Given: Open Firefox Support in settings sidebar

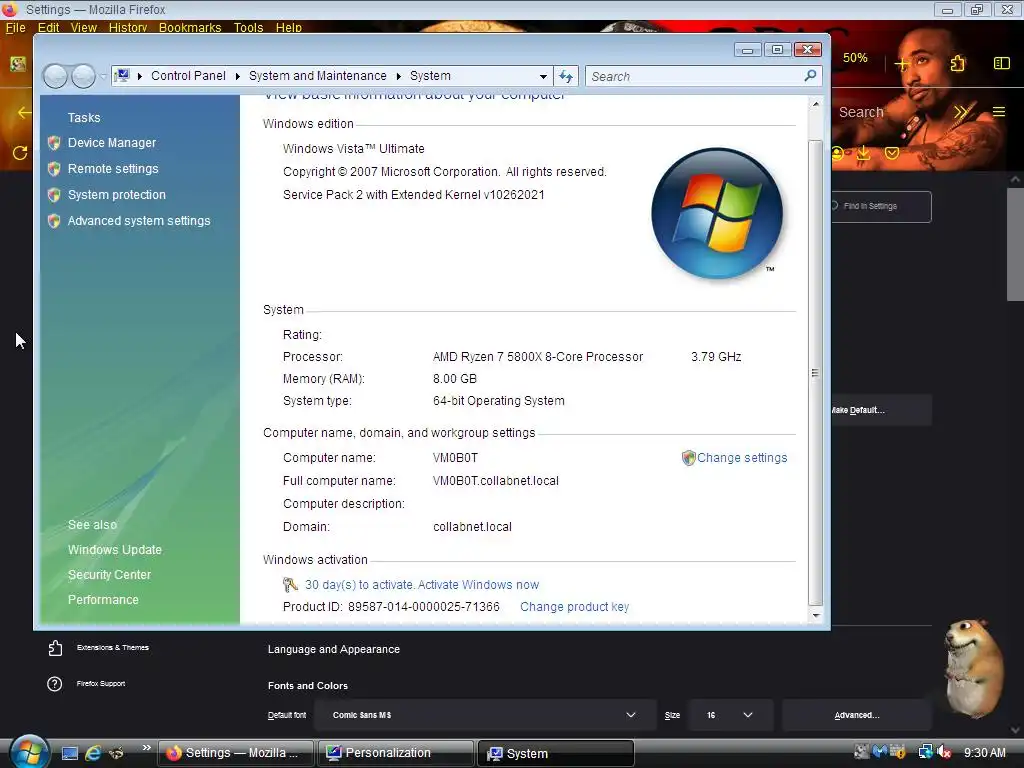Looking at the screenshot, I should (x=86, y=684).
